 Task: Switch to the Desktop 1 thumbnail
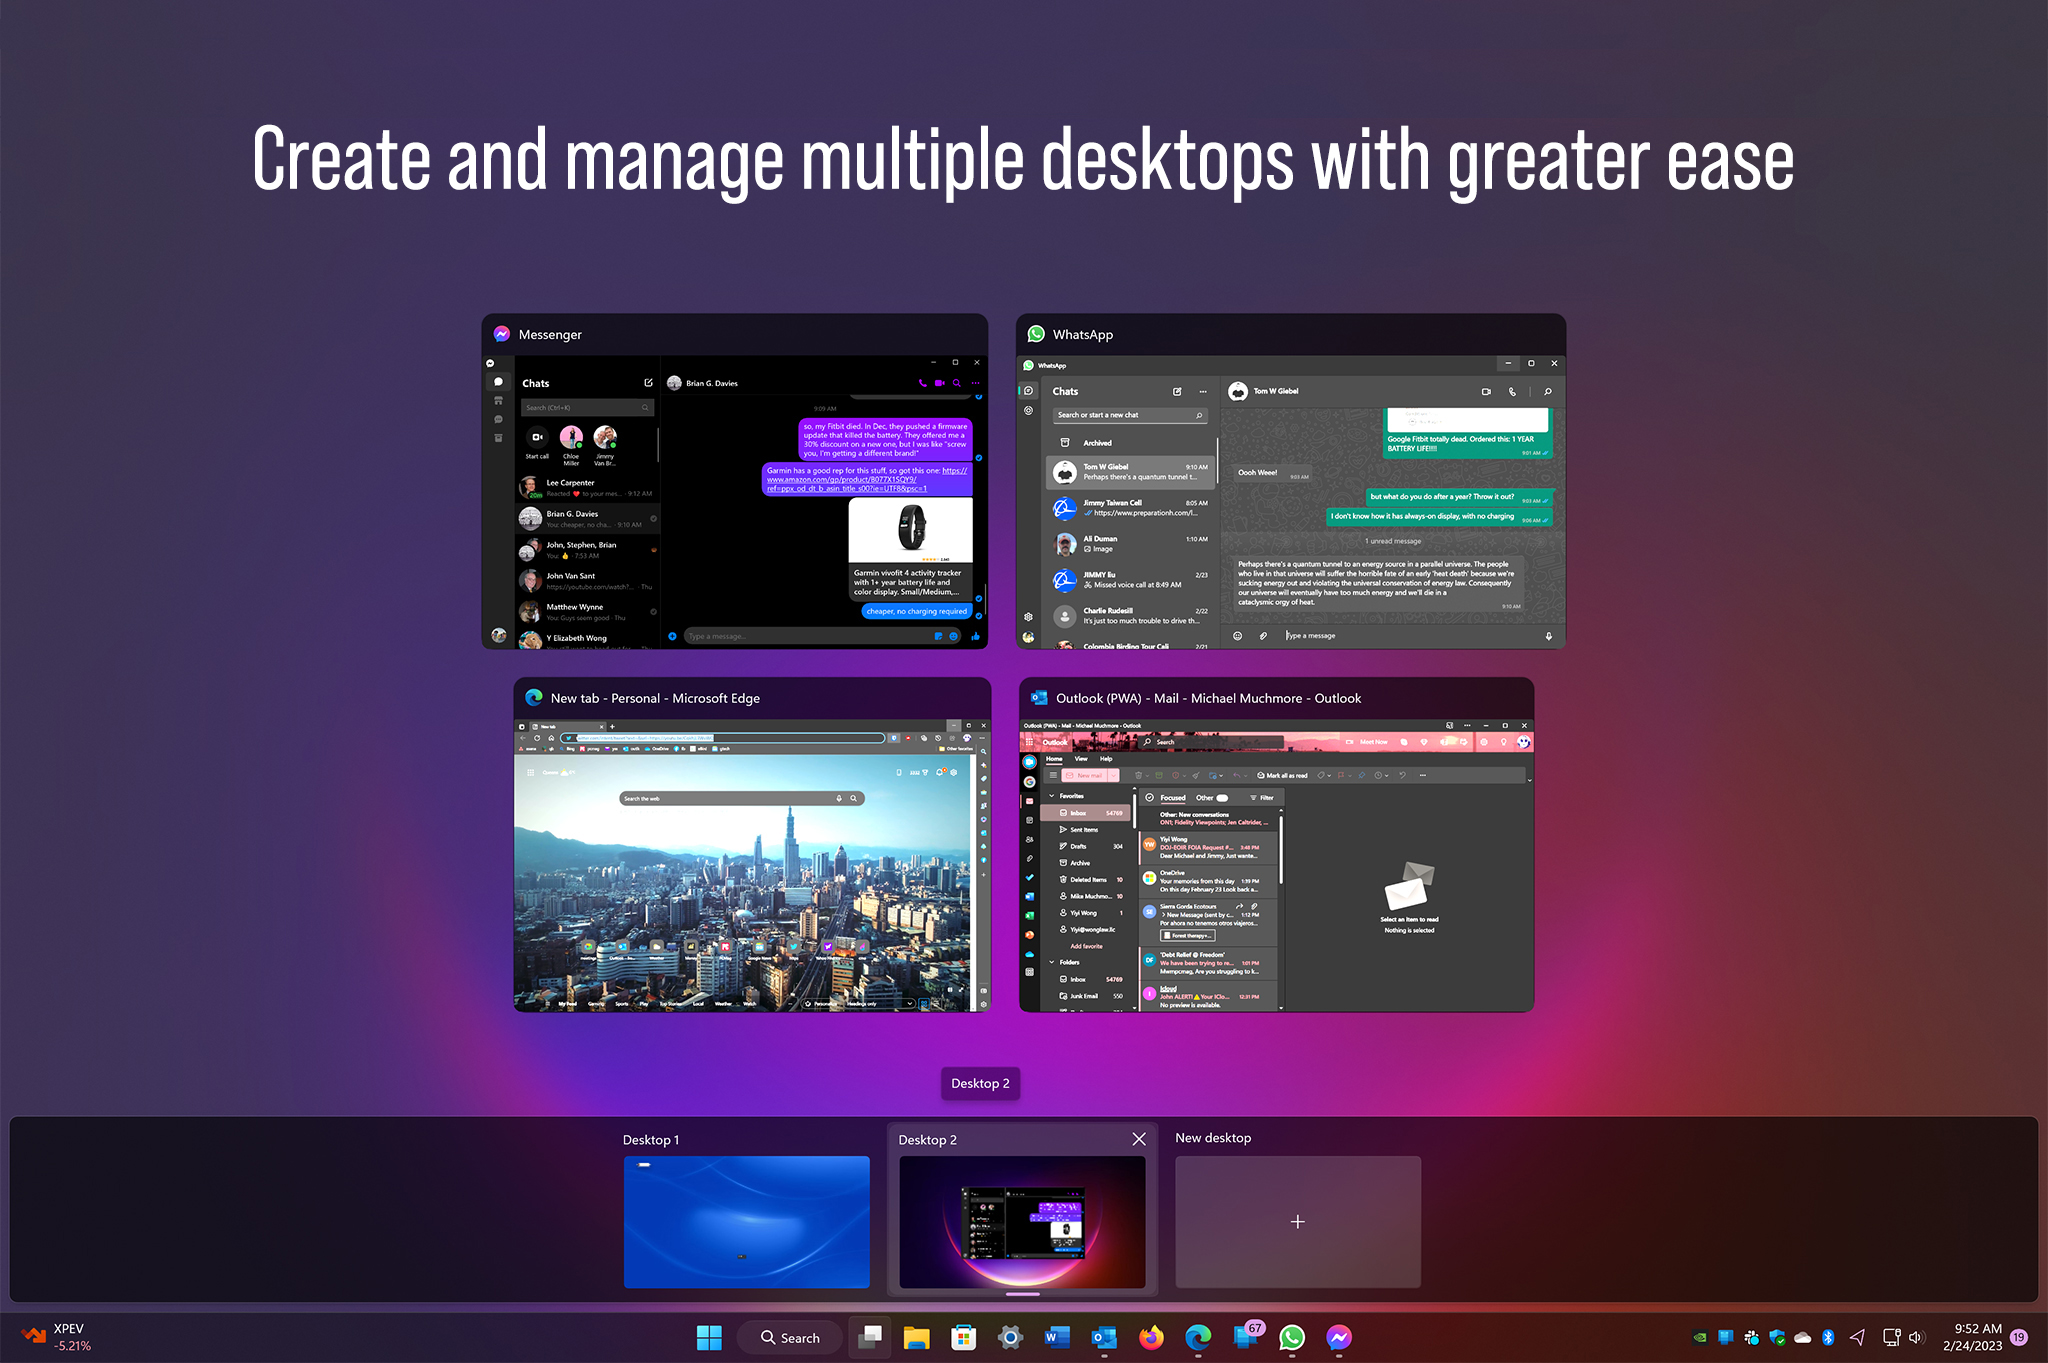point(746,1222)
